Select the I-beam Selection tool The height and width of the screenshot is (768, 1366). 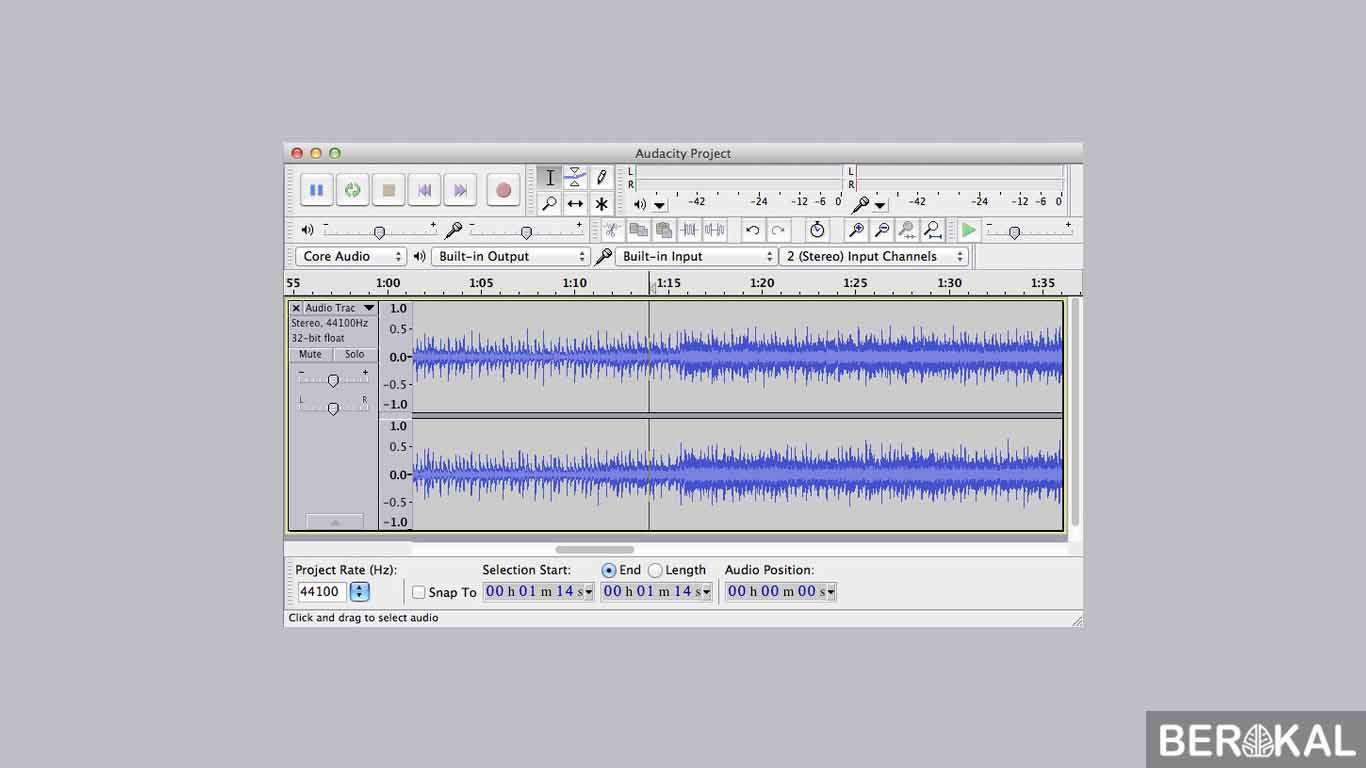[549, 178]
